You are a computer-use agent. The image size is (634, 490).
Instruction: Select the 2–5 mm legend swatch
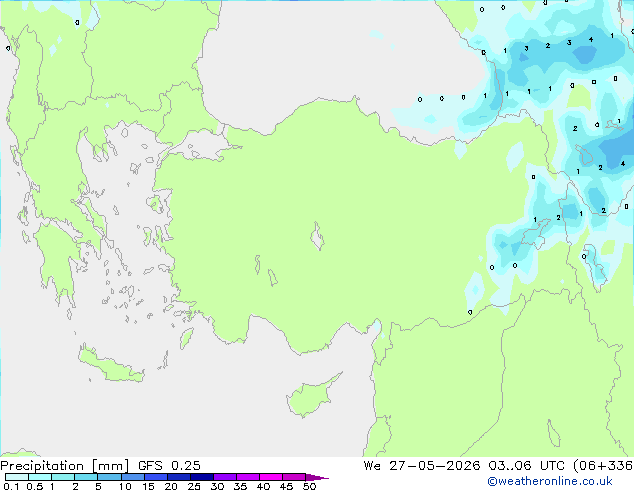(86, 477)
